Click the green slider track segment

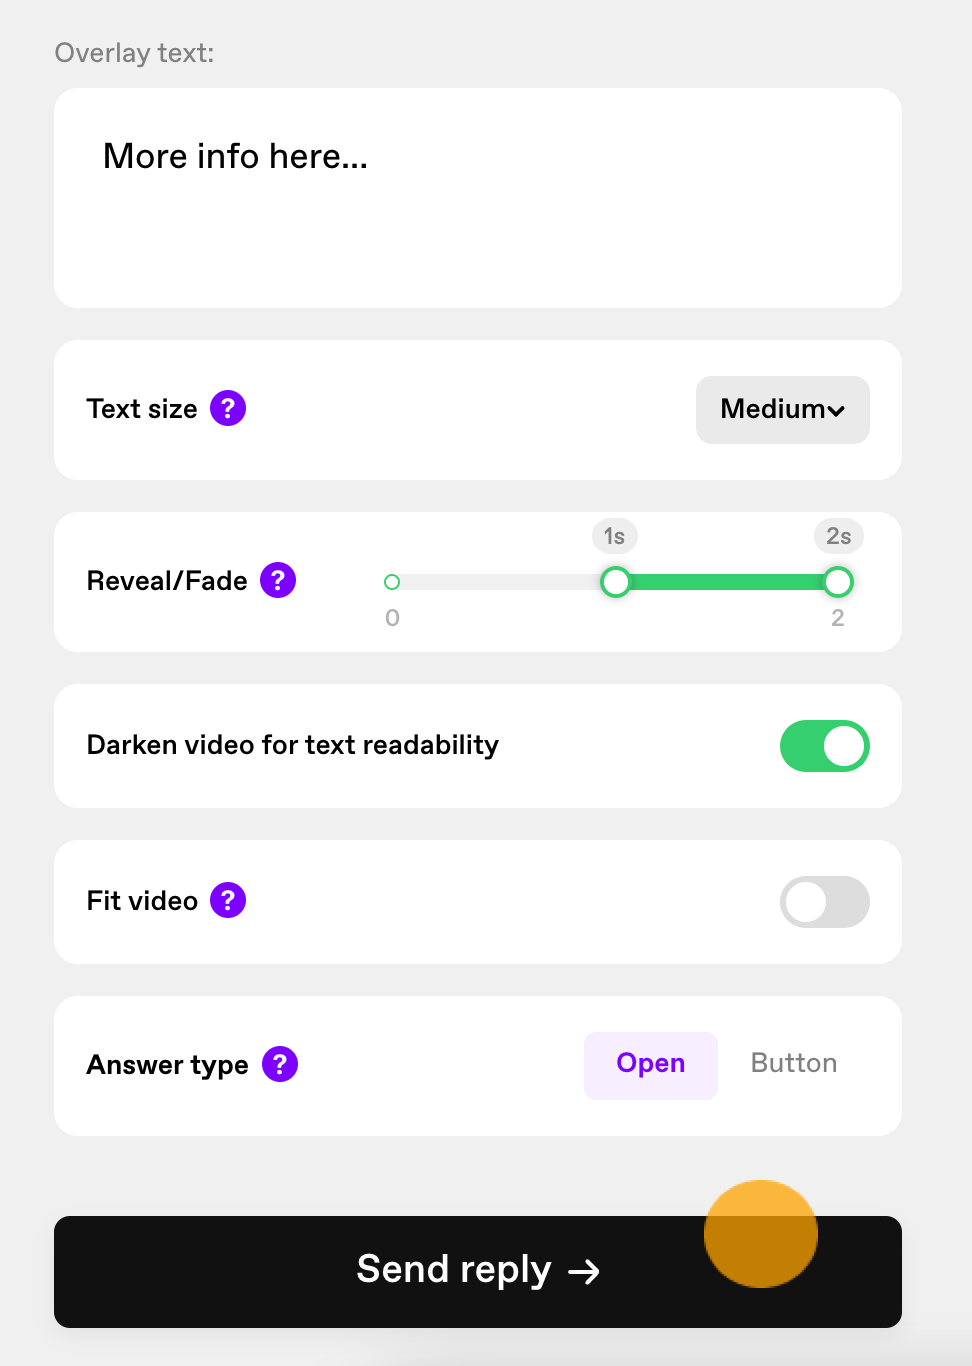point(727,582)
